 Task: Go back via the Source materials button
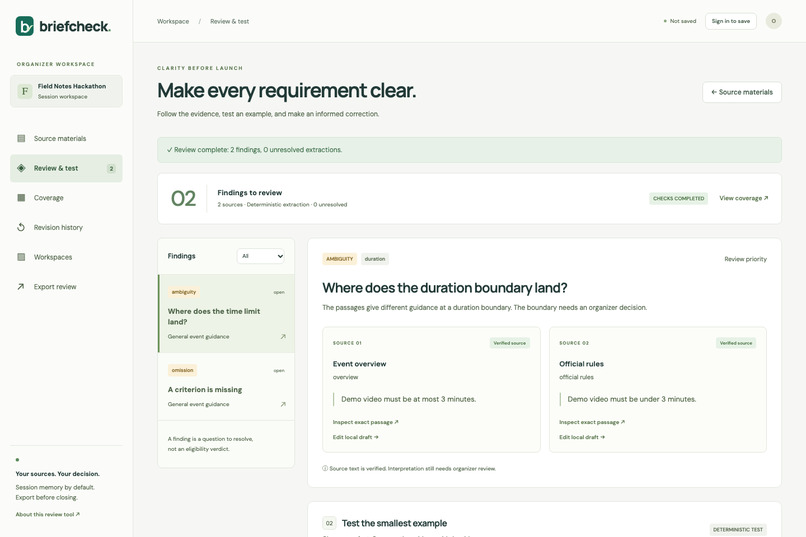click(742, 92)
